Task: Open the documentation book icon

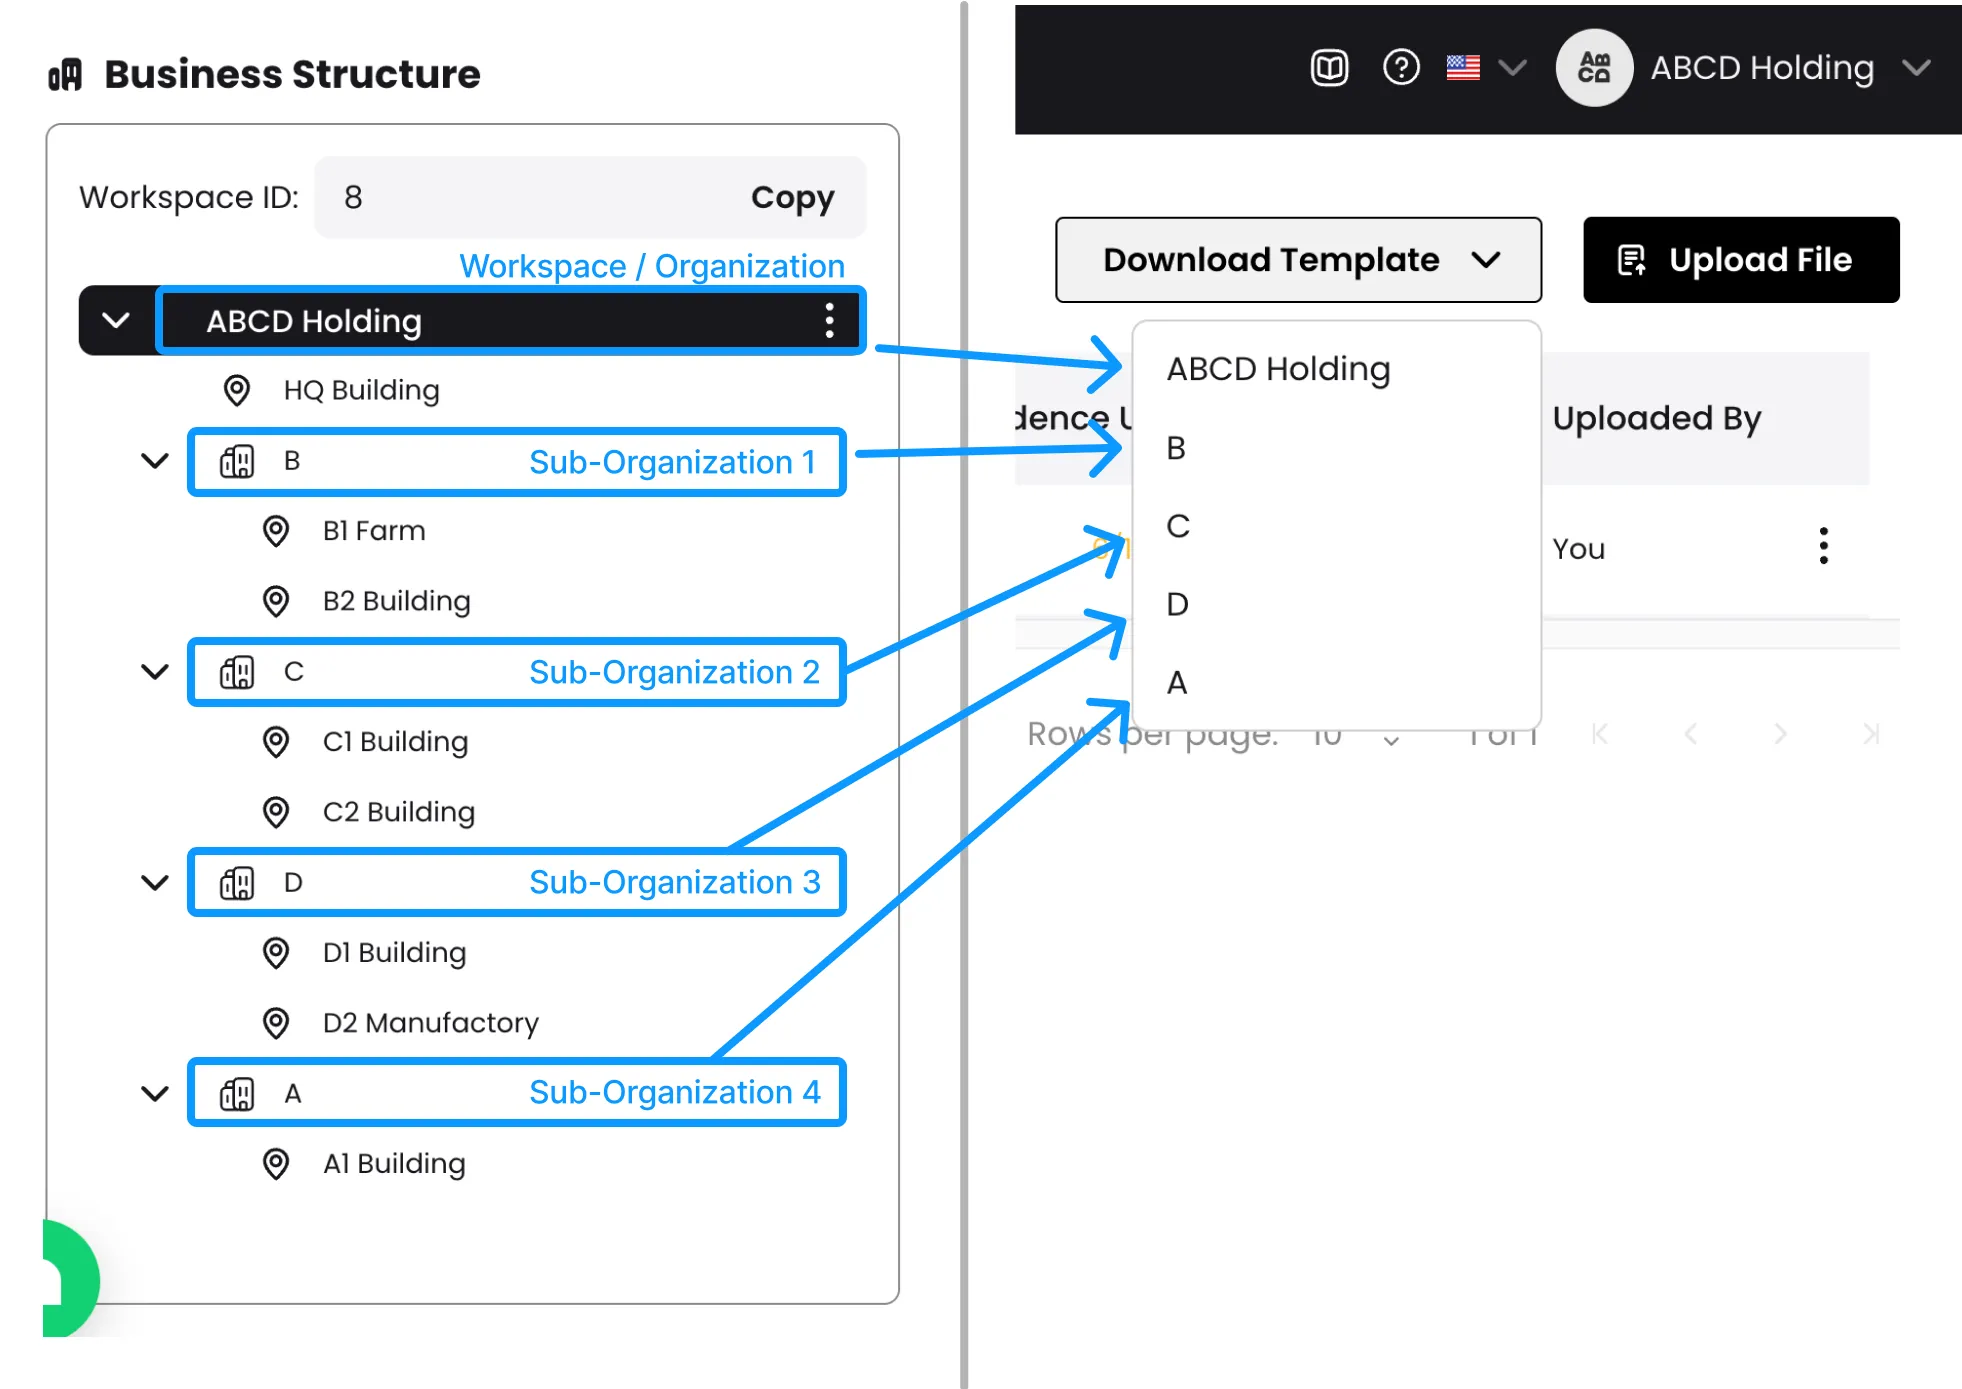Action: pos(1329,68)
